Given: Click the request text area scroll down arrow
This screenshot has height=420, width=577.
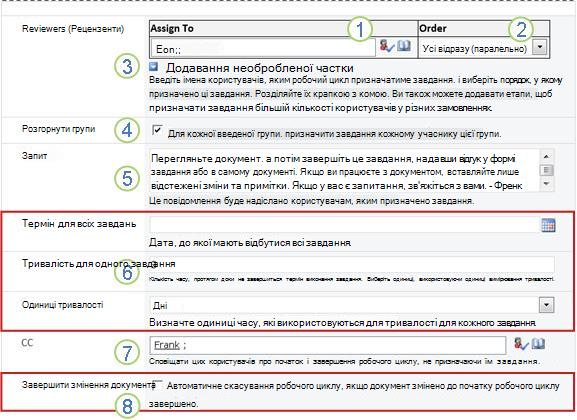Looking at the screenshot, I should (546, 183).
